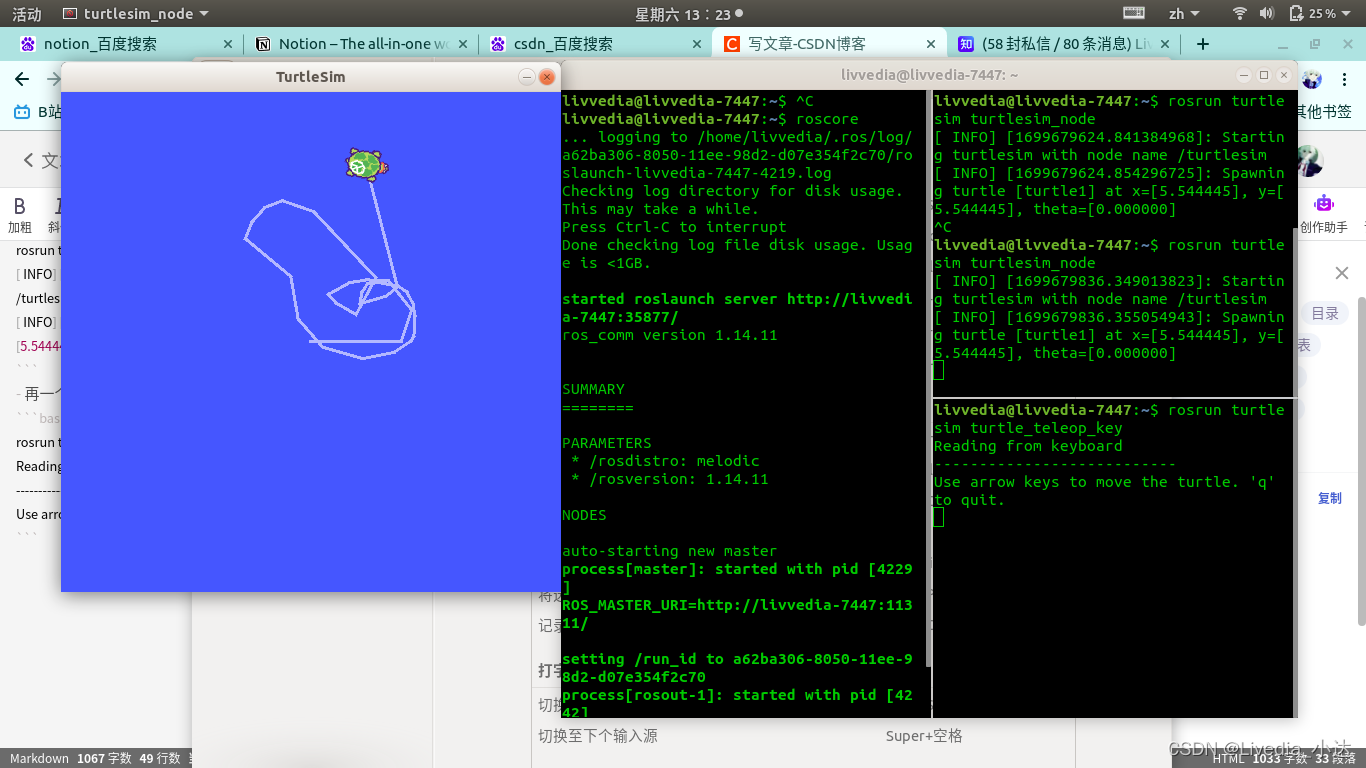Close the 写文章-CSDN博客 tab
1366x768 pixels.
931,44
